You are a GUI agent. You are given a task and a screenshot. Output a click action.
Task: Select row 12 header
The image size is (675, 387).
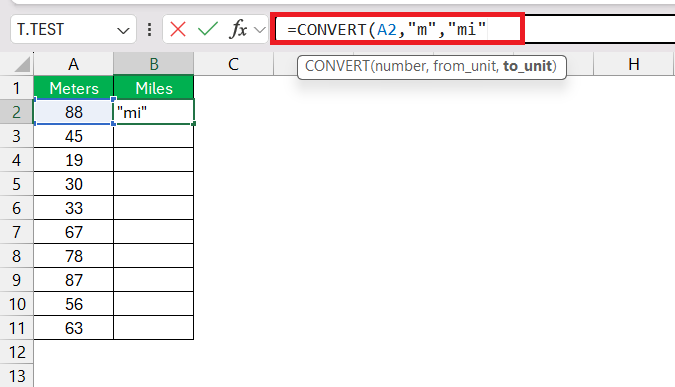(16, 353)
